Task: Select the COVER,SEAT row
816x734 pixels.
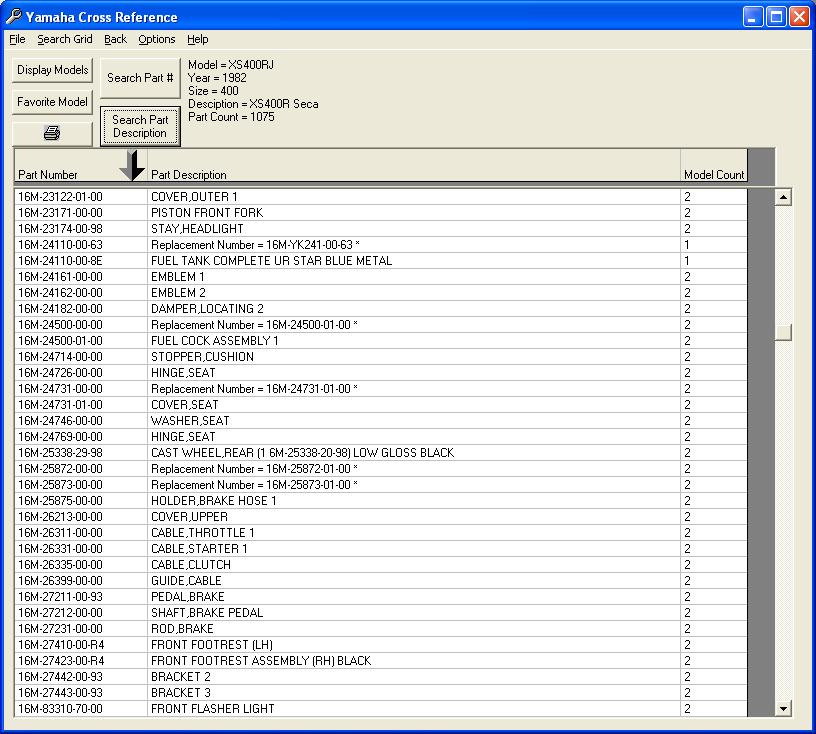Action: [x=380, y=404]
